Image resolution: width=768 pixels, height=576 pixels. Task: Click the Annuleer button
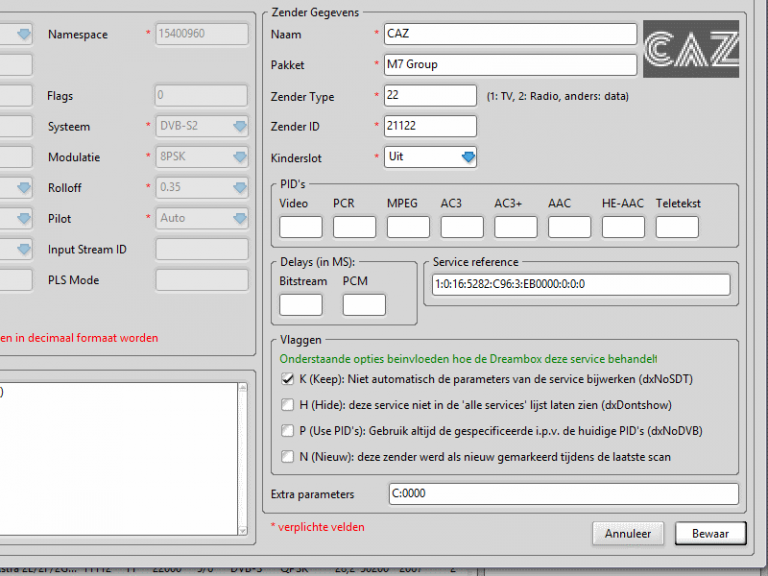tap(627, 534)
